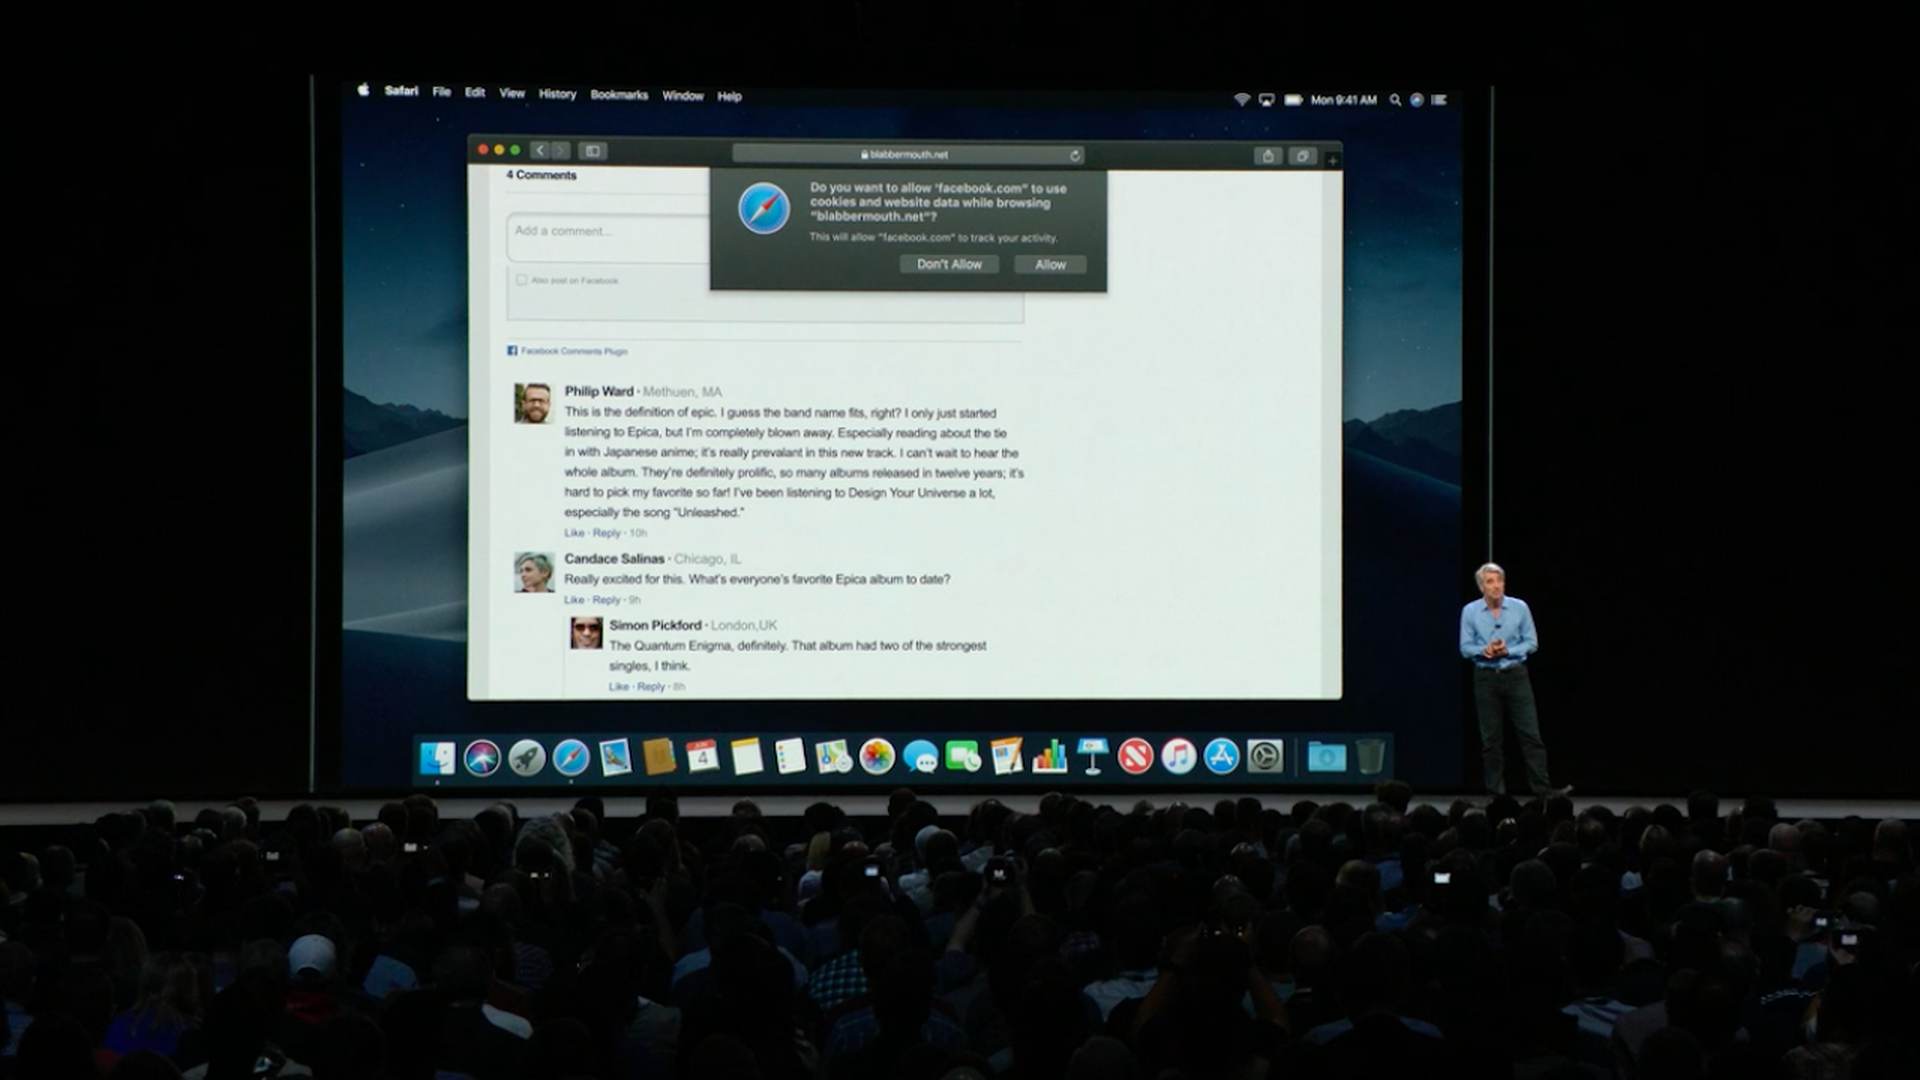Click Reply under Candace Salinas comment
This screenshot has width=1920, height=1080.
[606, 600]
